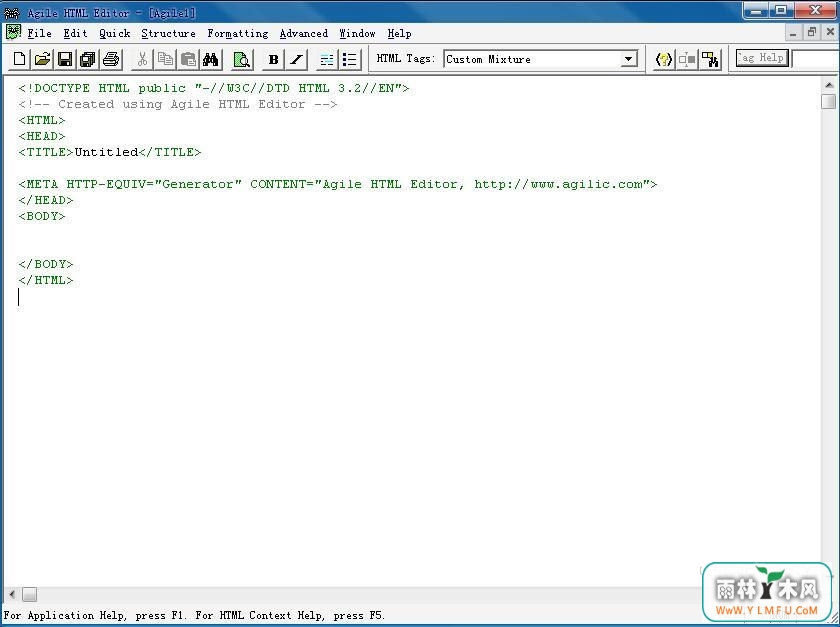This screenshot has height=627, width=840.
Task: Open the Formatting menu
Action: [238, 33]
